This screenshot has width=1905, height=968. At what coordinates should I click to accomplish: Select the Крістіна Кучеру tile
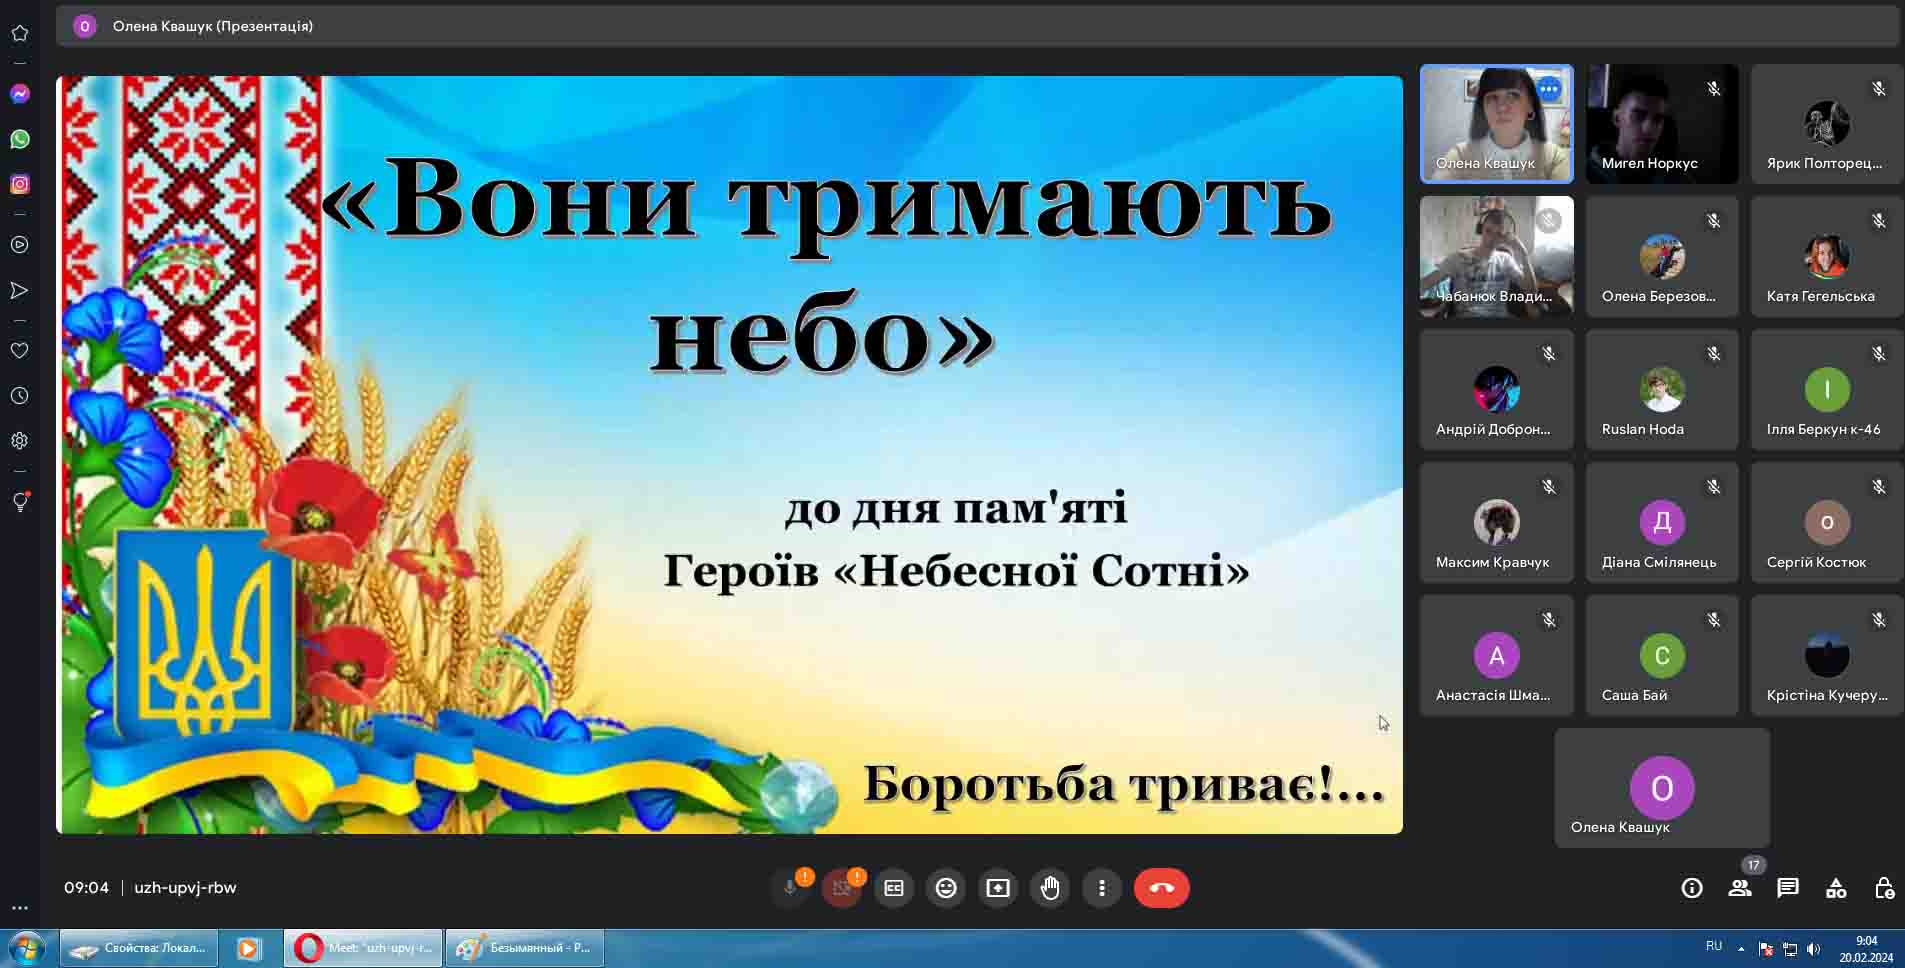1827,656
